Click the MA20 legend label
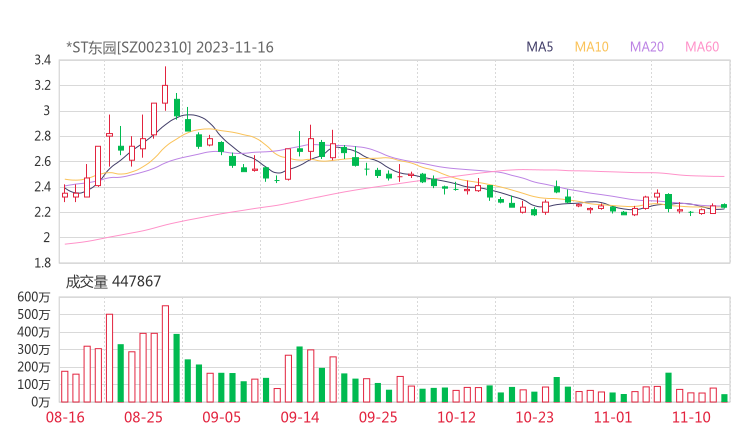The width and height of the screenshot is (740, 440). click(x=647, y=47)
